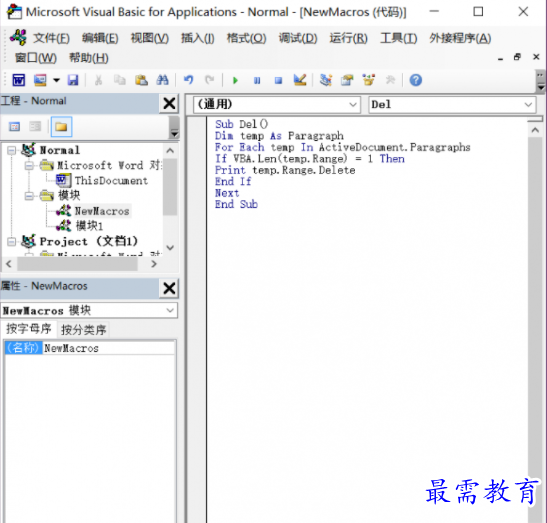Open the 视图(V) menu
Viewport: 547px width, 523px height.
pos(150,38)
